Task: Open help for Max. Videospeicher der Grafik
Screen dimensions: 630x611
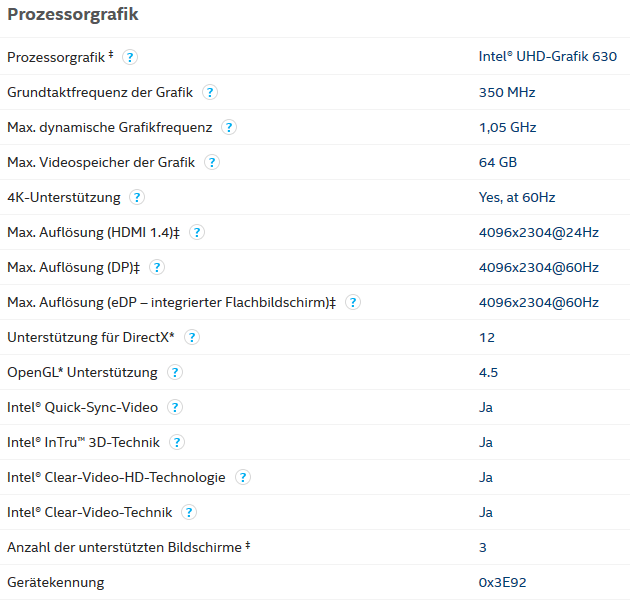Action: click(x=212, y=162)
